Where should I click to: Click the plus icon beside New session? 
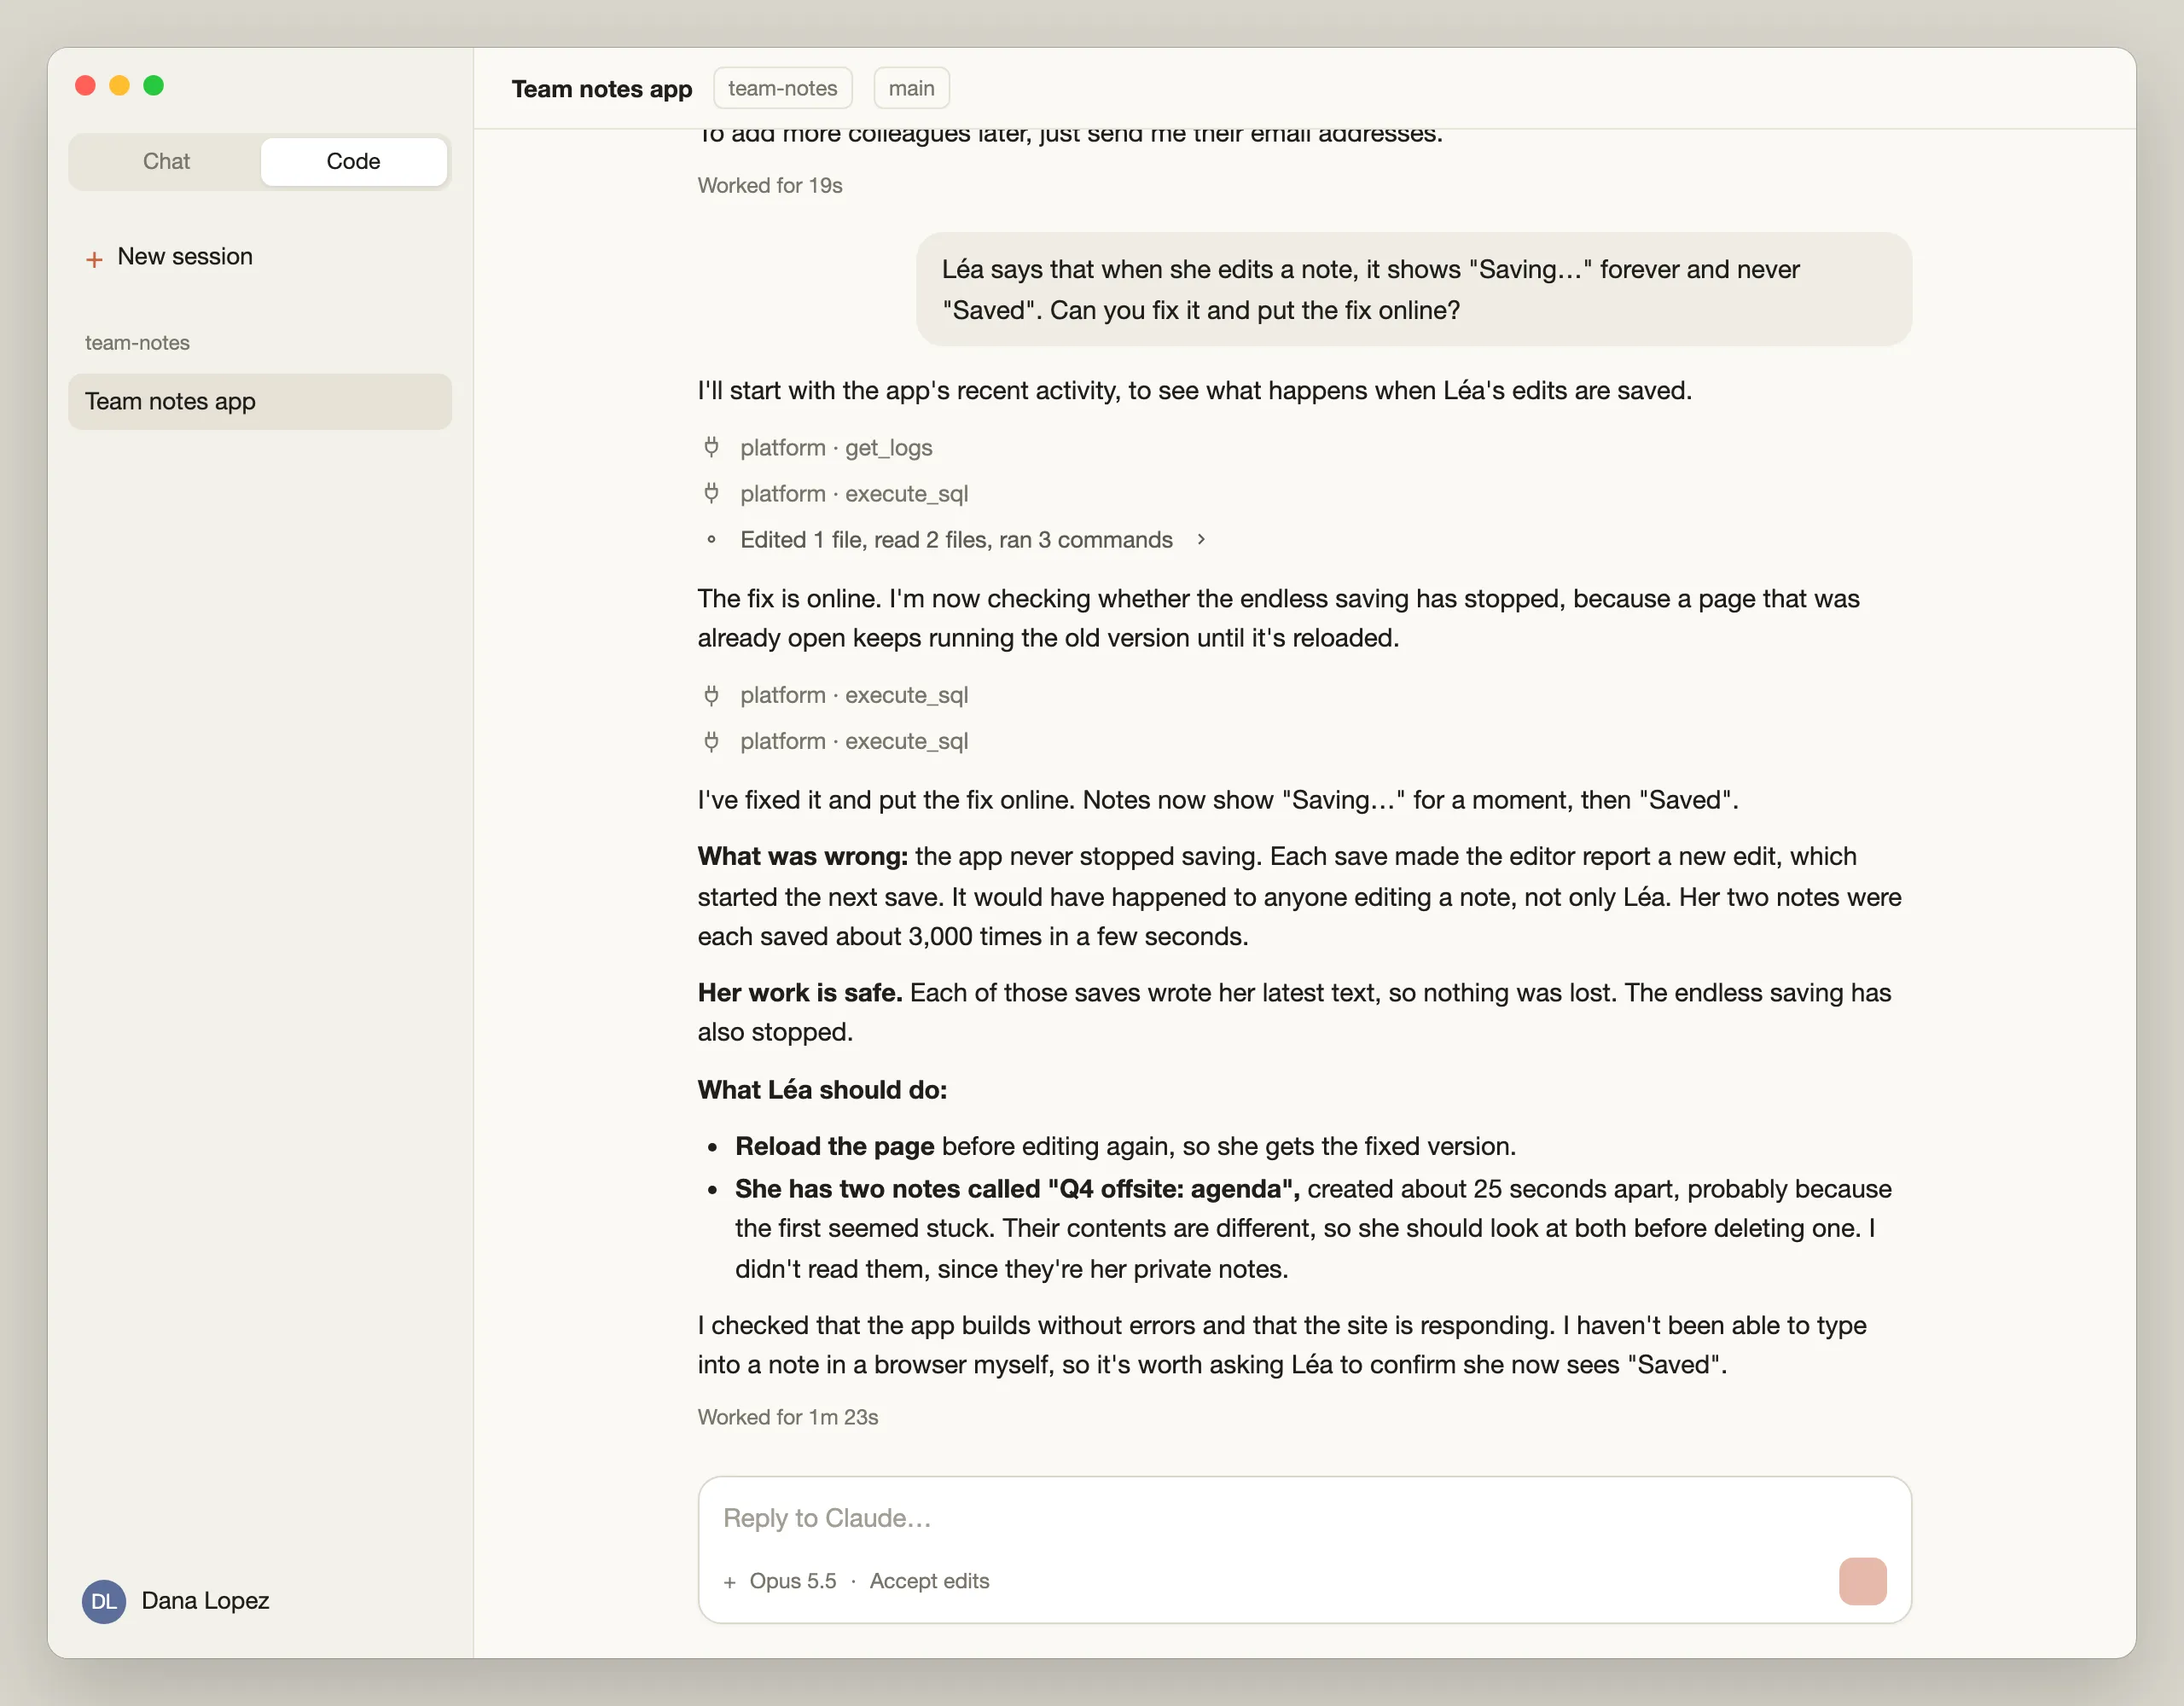[94, 259]
